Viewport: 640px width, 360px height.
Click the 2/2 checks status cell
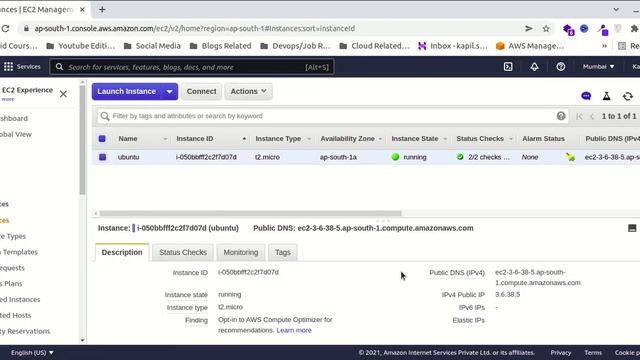484,157
